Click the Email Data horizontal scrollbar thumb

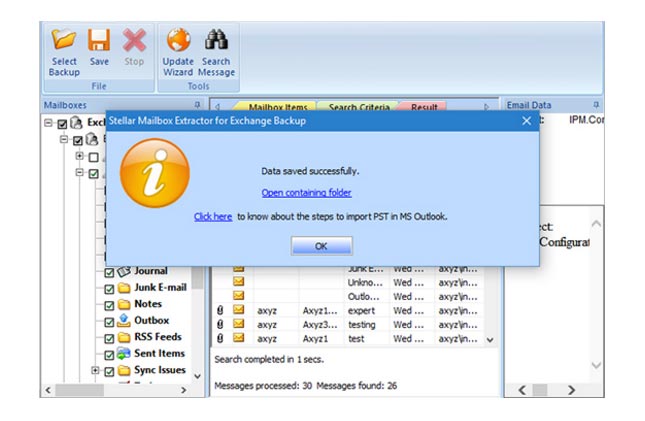pyautogui.click(x=540, y=390)
